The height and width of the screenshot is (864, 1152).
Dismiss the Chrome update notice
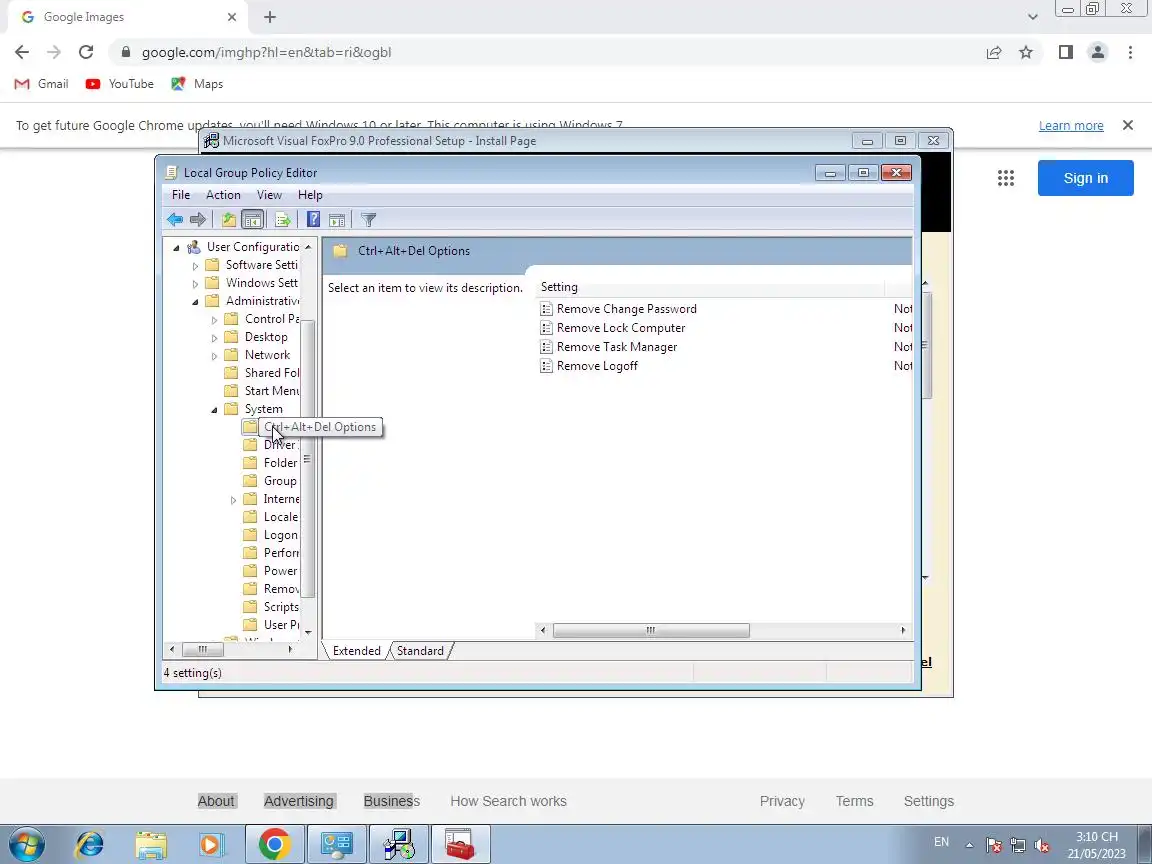1128,125
